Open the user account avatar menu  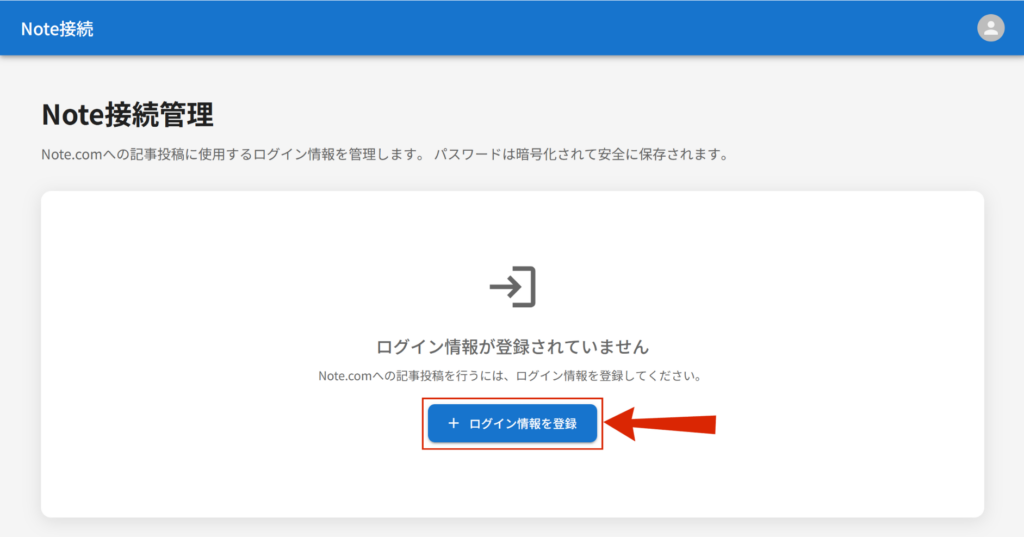coord(990,28)
